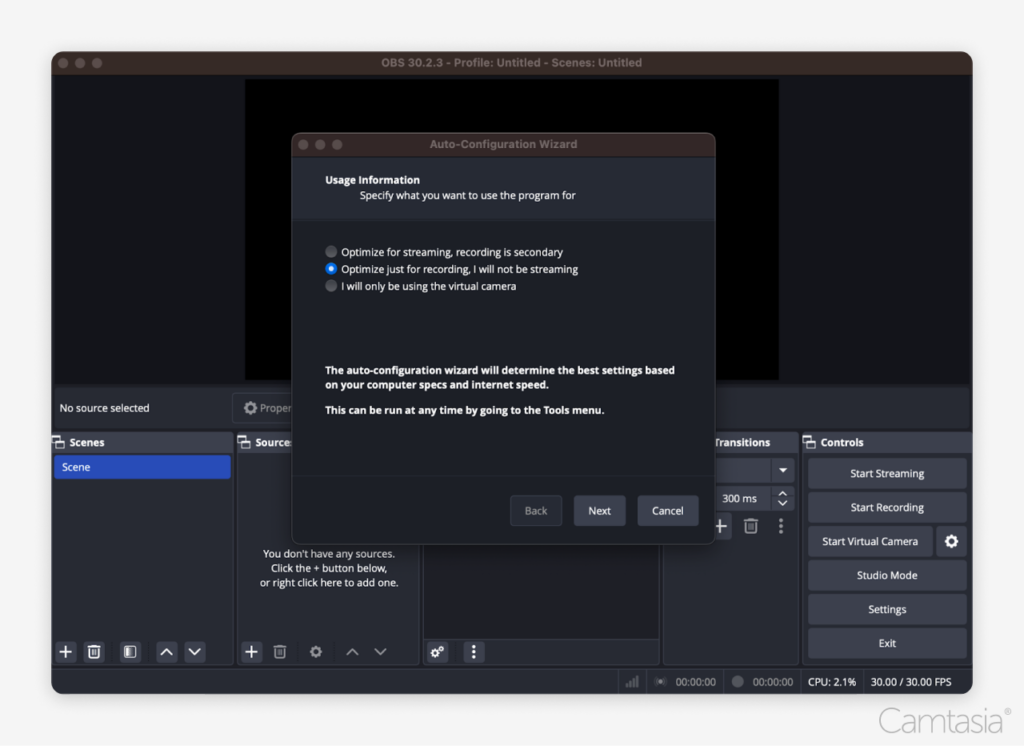Open the transitions overflow menu
This screenshot has width=1024, height=746.
pyautogui.click(x=780, y=526)
